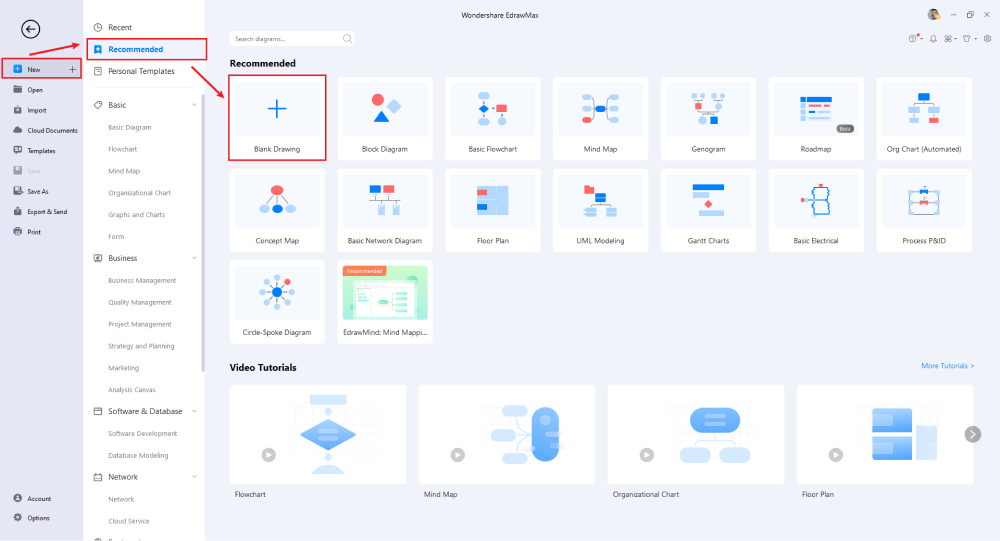
Task: Pick the Genogram template
Action: [708, 118]
